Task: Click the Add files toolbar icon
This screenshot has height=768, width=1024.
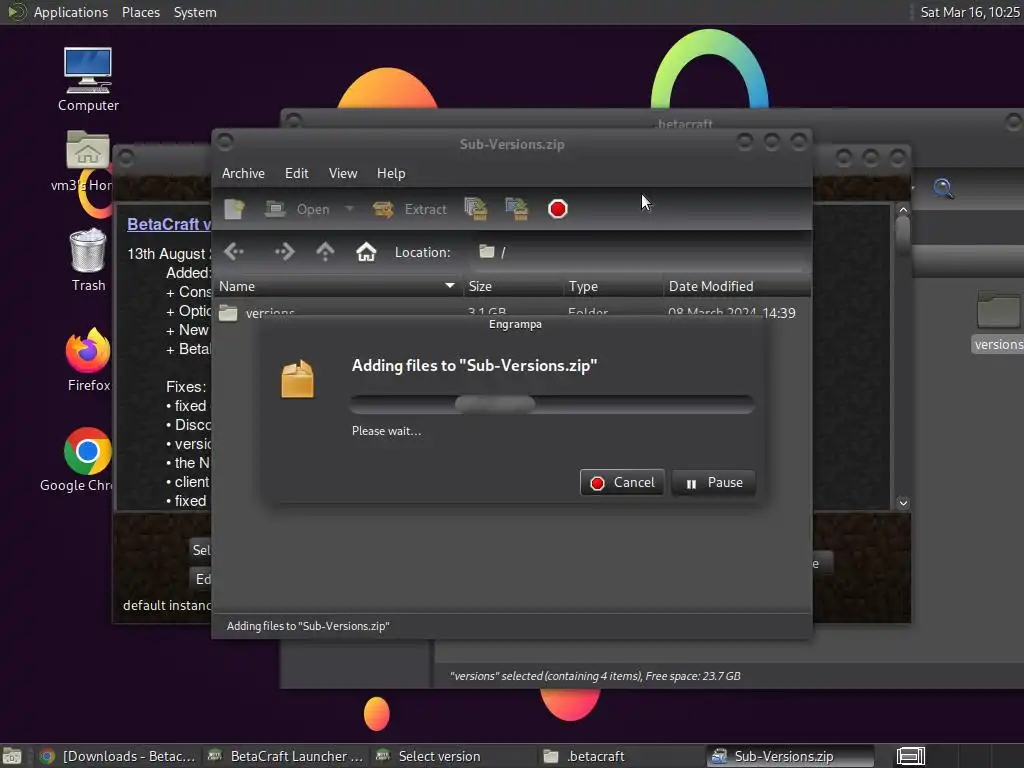Action: (x=476, y=209)
